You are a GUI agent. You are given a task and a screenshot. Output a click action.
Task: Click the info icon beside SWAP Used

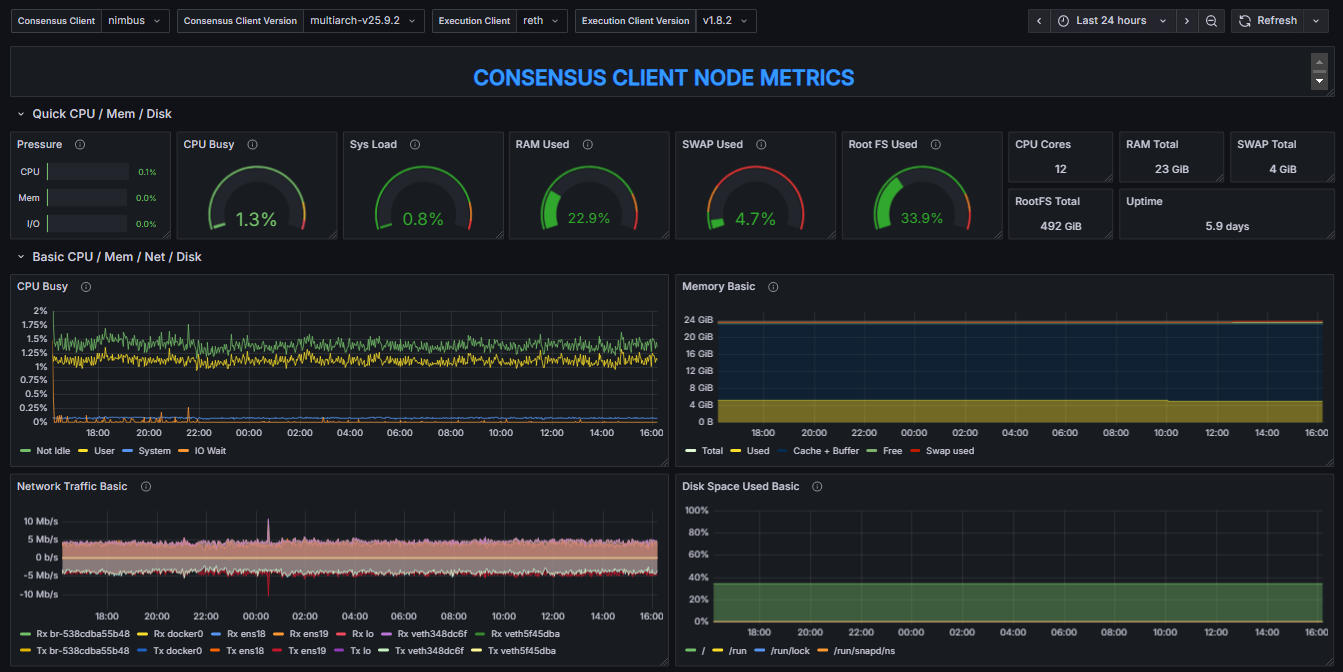(x=761, y=145)
